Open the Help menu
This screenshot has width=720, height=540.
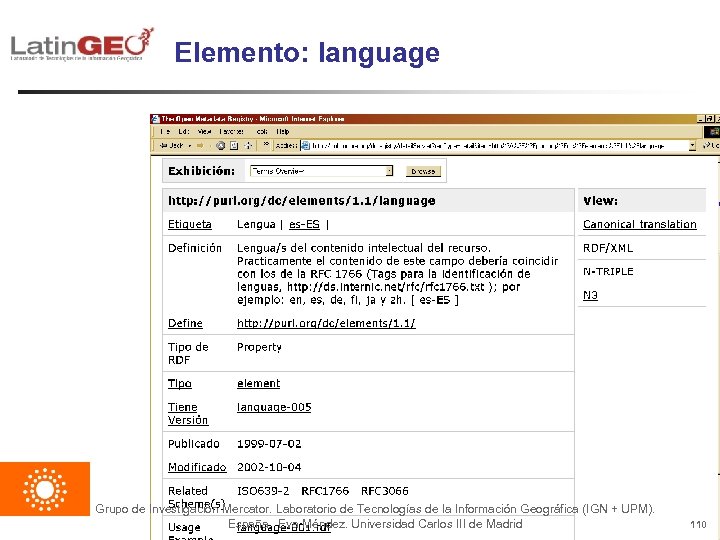tap(283, 131)
